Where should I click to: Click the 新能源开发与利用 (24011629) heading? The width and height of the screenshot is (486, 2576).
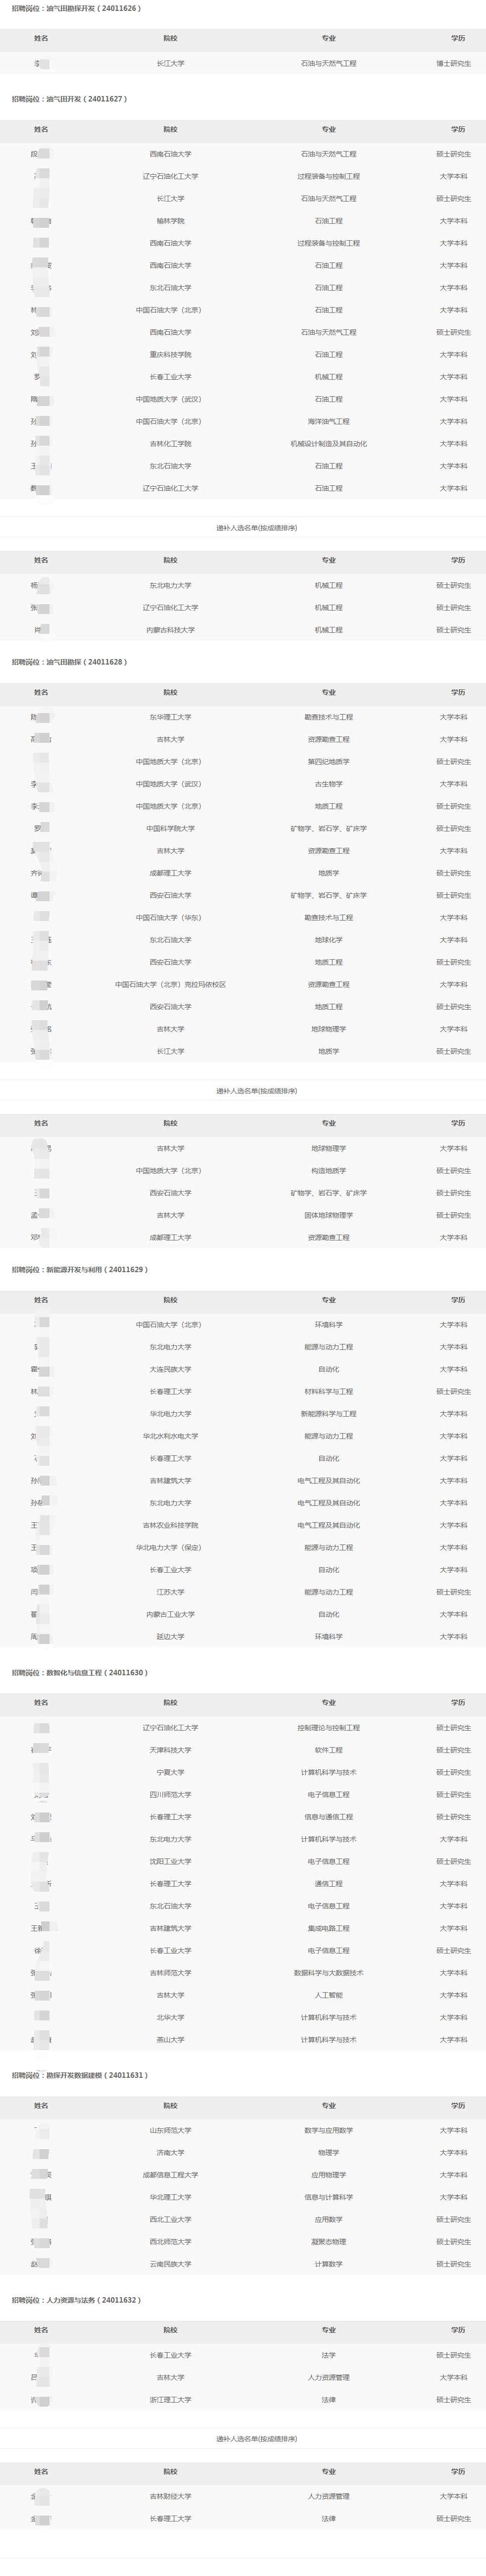pyautogui.click(x=79, y=1270)
